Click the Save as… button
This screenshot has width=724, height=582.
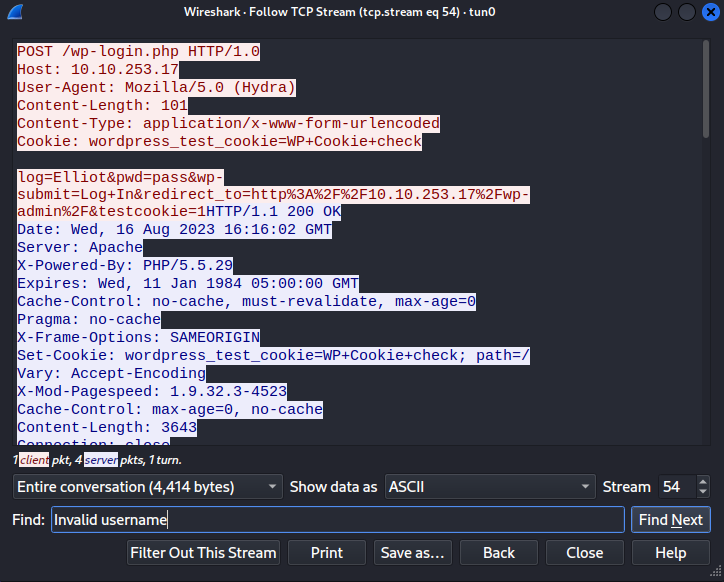click(413, 553)
